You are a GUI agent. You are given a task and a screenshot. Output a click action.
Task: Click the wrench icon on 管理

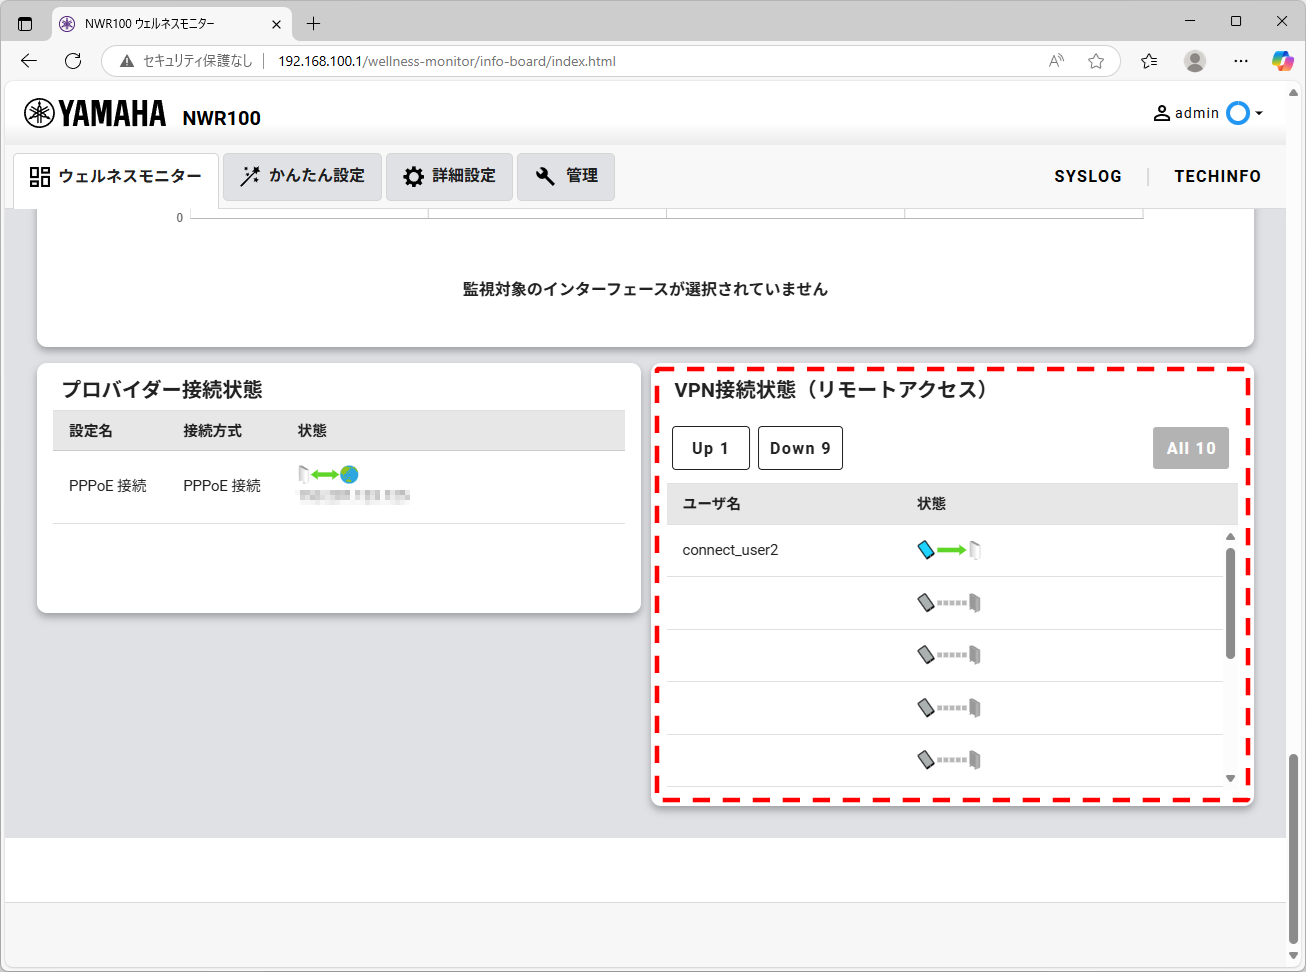tap(545, 176)
